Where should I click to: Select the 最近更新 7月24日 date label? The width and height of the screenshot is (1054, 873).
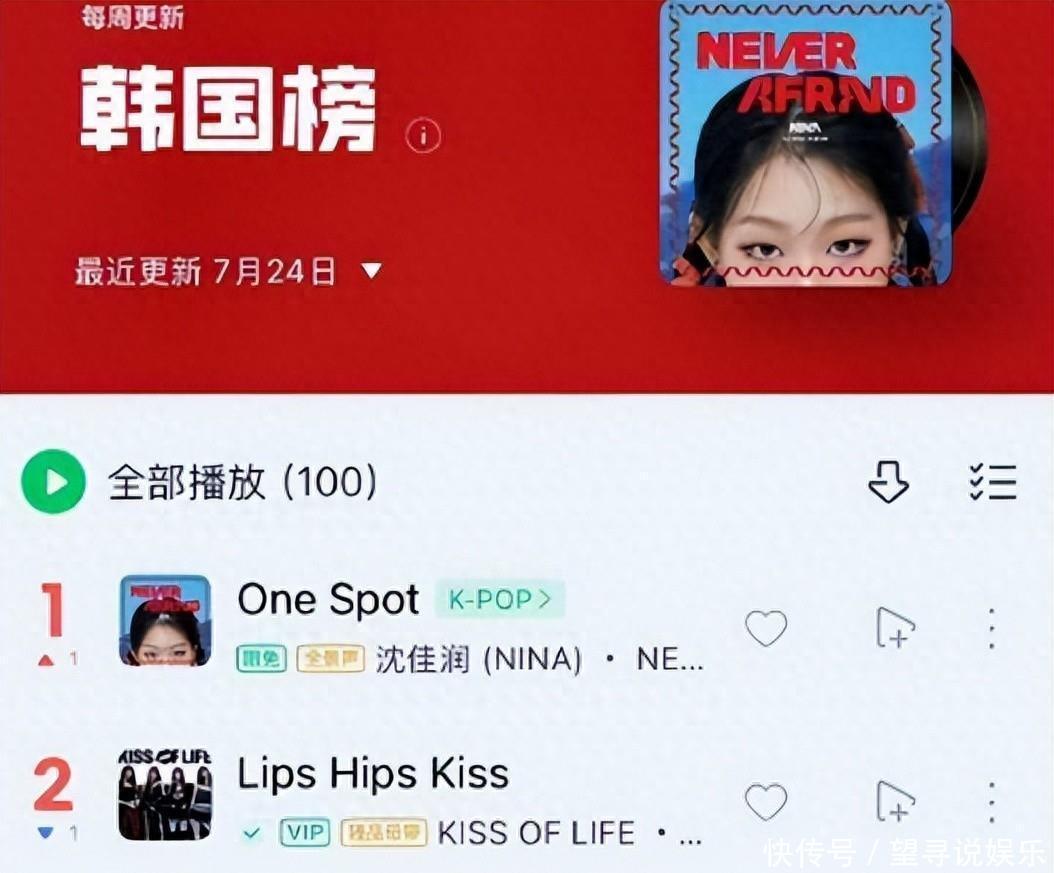[x=205, y=272]
